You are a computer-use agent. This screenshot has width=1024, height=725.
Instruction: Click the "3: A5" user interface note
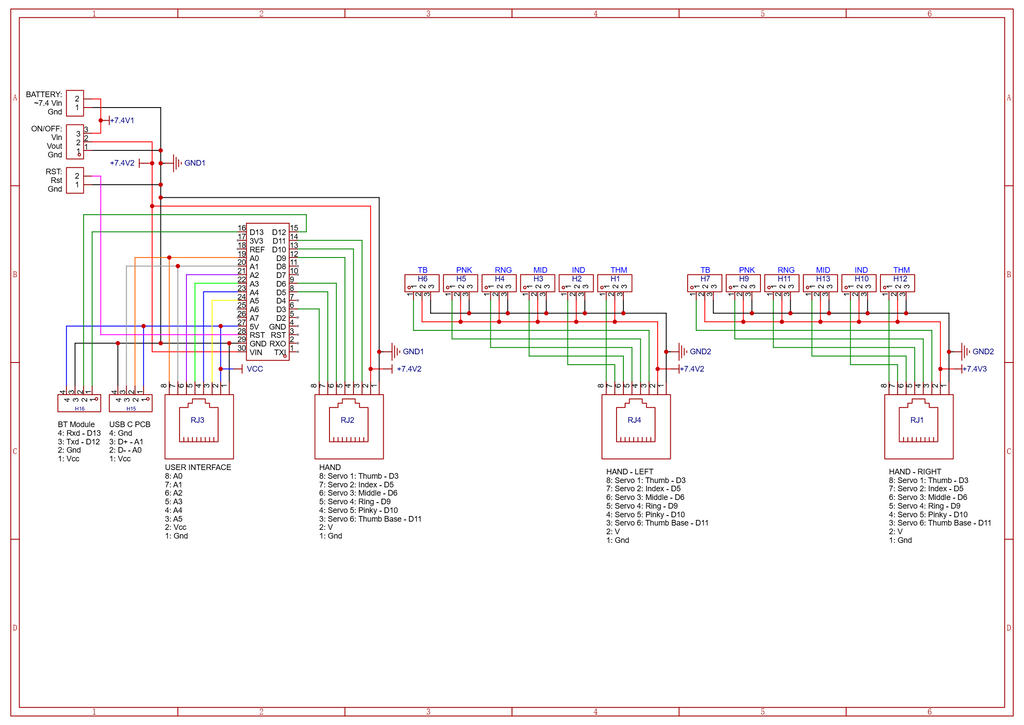(174, 519)
